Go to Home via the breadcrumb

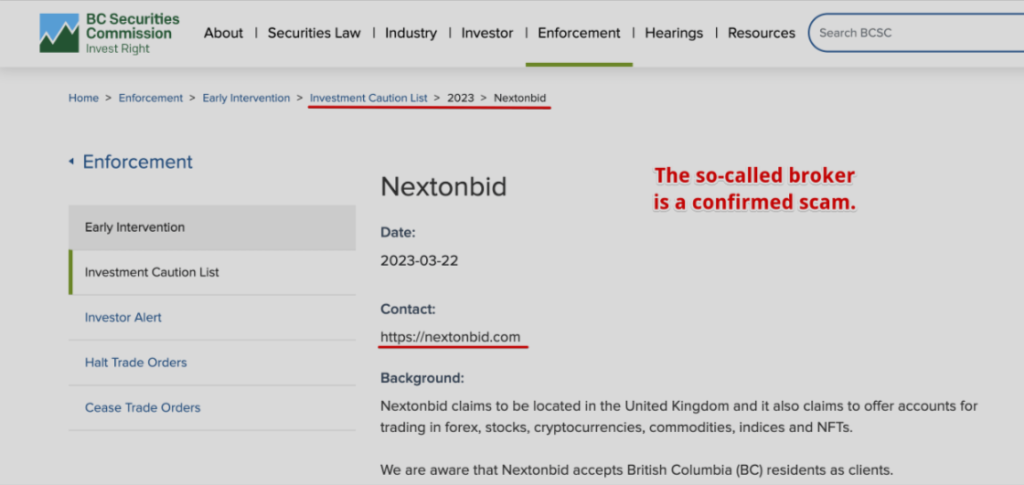tap(83, 98)
